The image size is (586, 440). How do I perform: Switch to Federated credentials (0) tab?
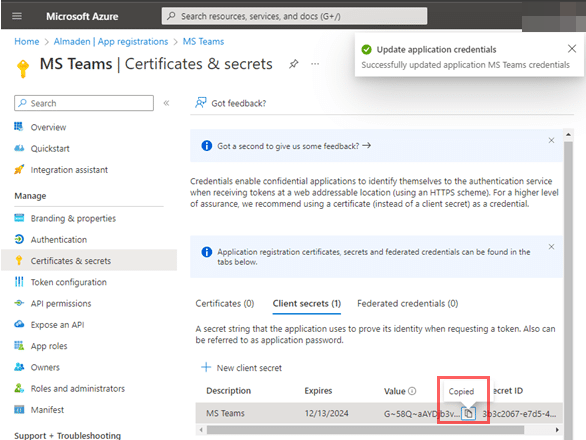(408, 304)
